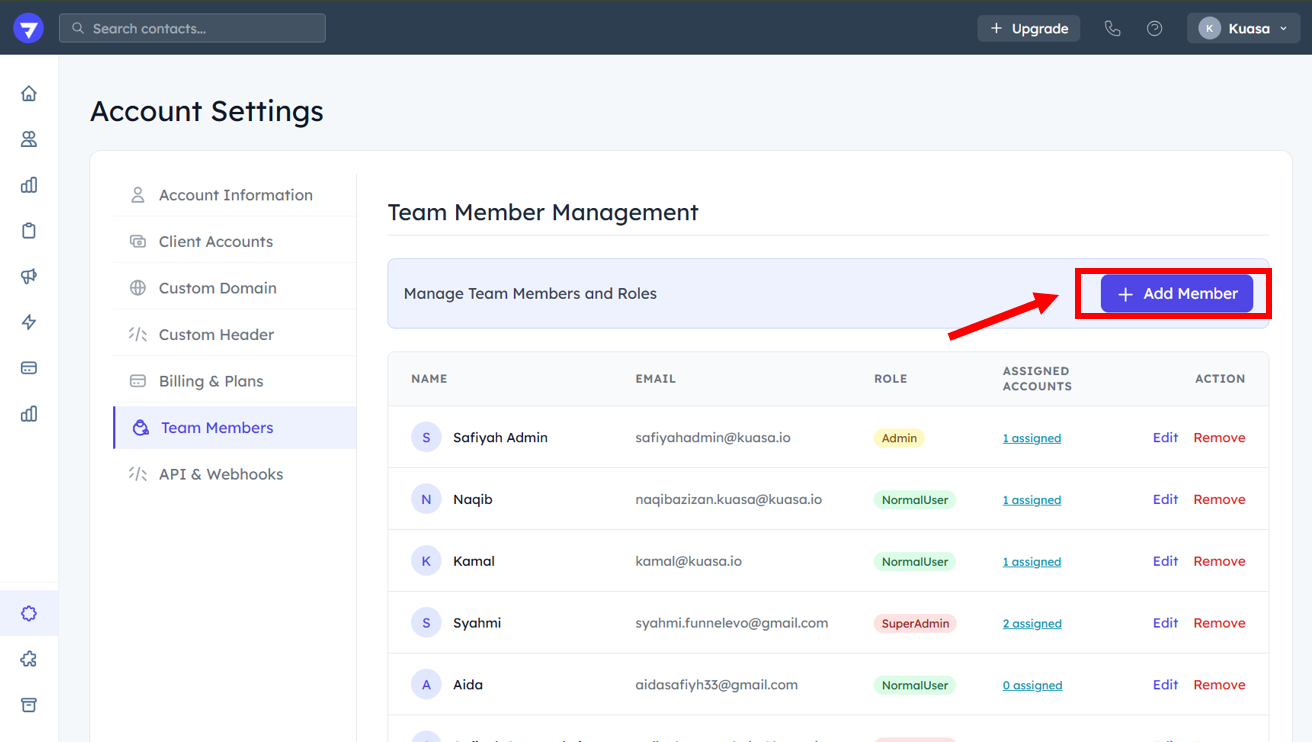The image size is (1314, 742).
Task: Select the megaphone campaigns icon
Action: point(29,277)
